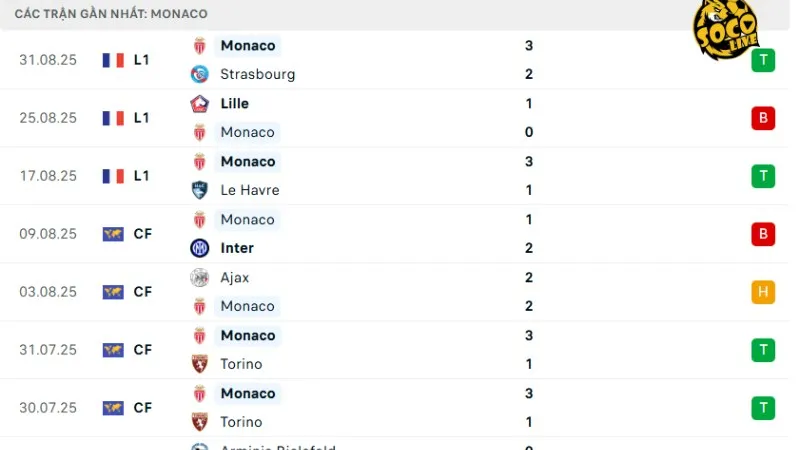Click L1 league label on 25.08.25 row
This screenshot has width=800, height=450.
tap(142, 118)
